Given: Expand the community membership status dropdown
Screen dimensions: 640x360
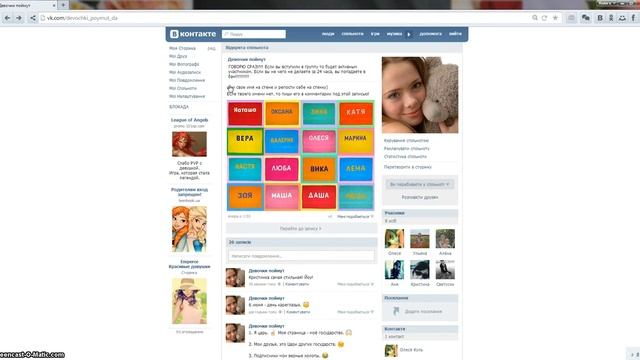Looking at the screenshot, I should tap(420, 184).
